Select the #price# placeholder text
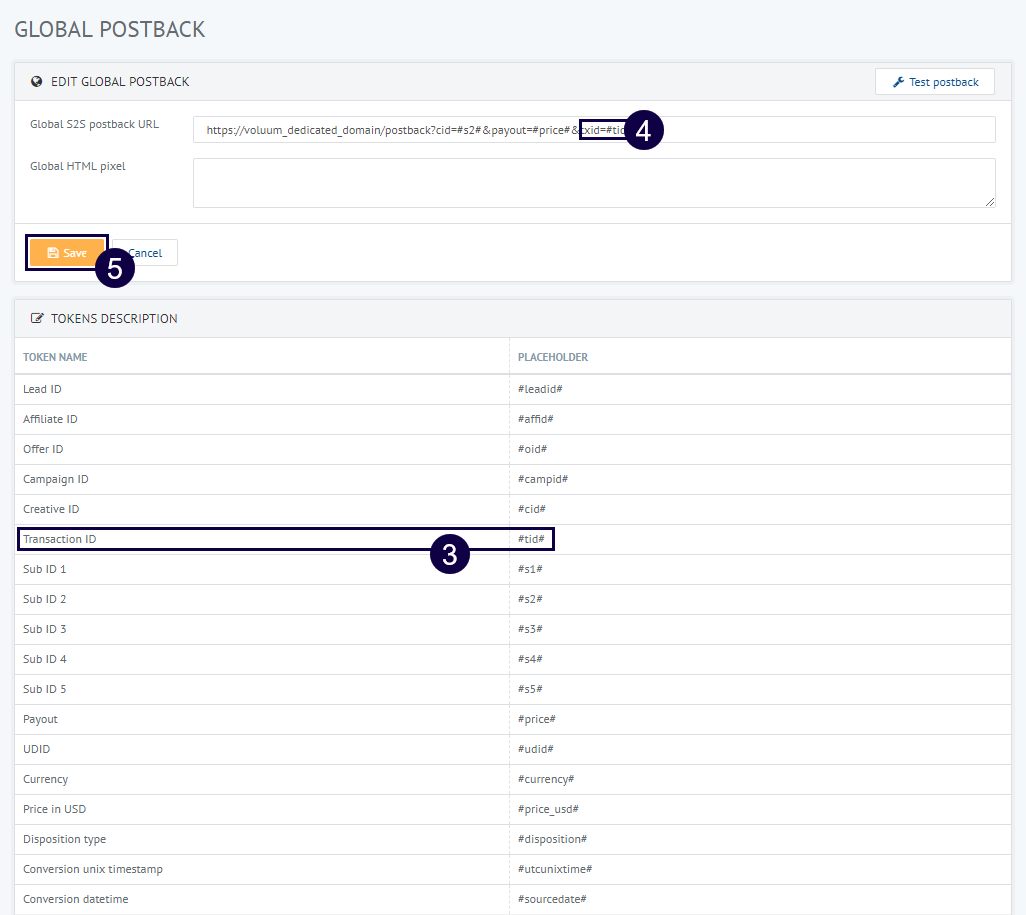This screenshot has width=1026, height=915. (x=536, y=719)
